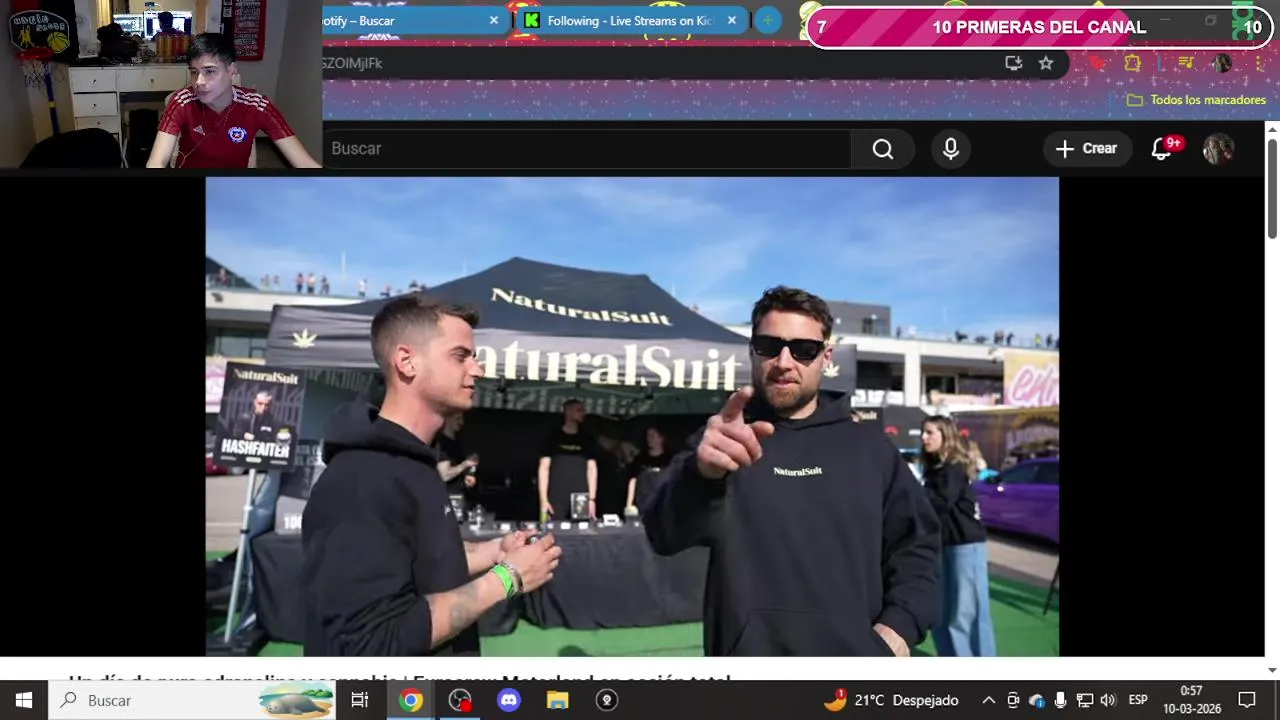Open a new browser tab

pyautogui.click(x=768, y=20)
